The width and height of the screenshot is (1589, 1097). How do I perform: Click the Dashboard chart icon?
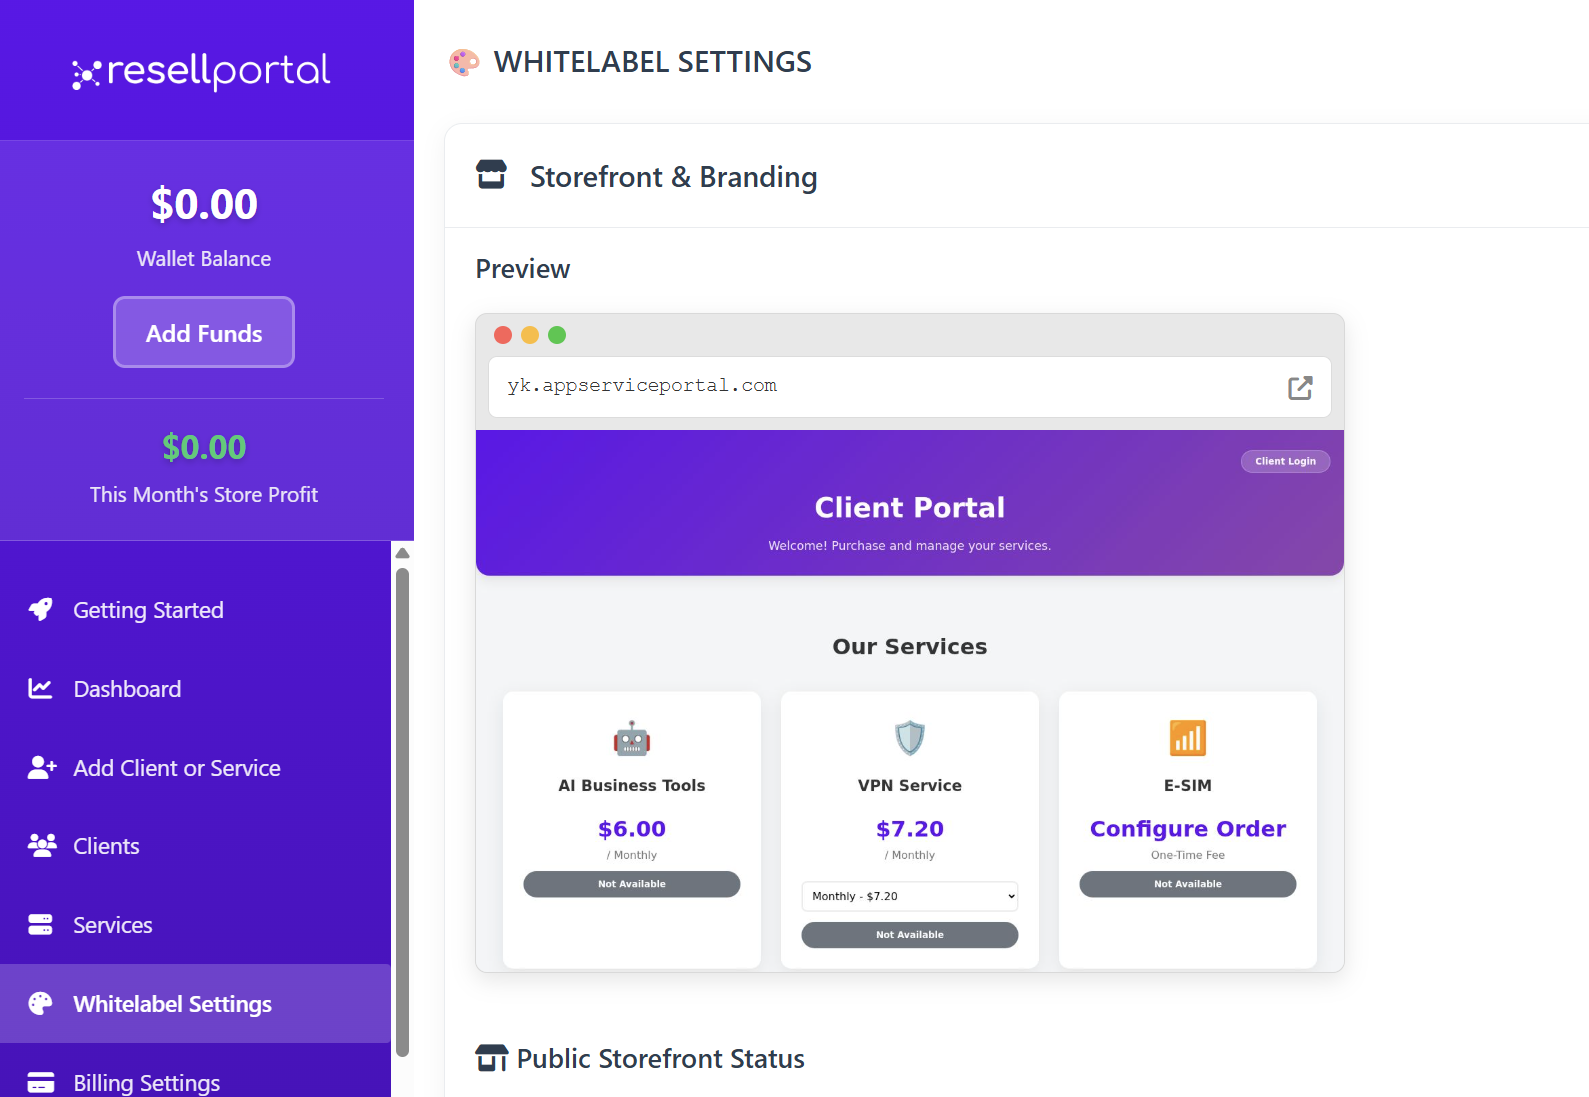(x=41, y=689)
